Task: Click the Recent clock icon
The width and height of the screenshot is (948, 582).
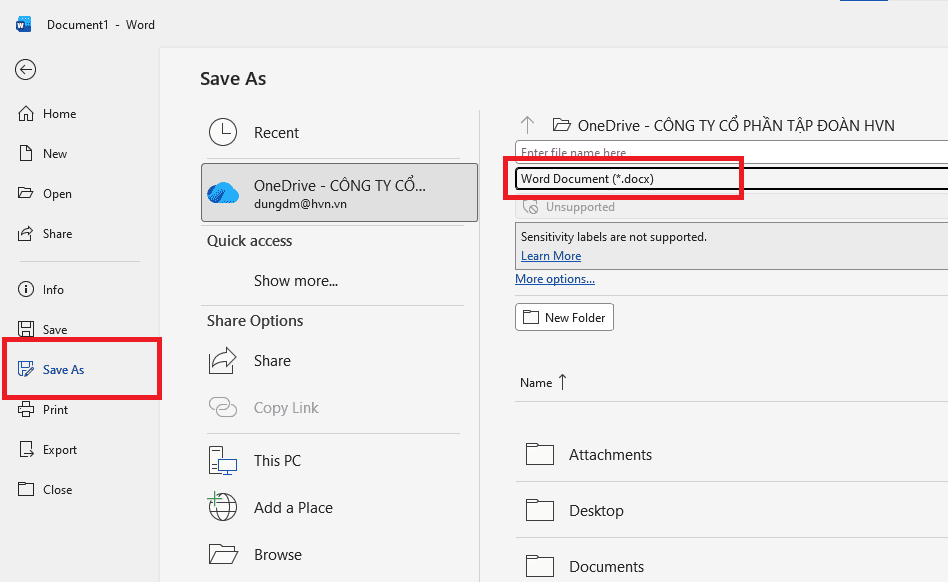Action: click(x=223, y=132)
